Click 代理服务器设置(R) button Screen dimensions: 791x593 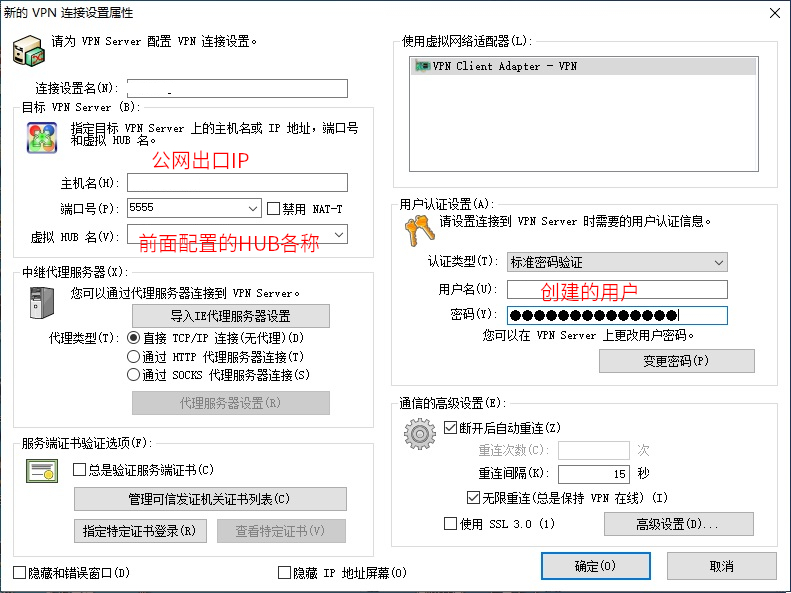click(231, 403)
